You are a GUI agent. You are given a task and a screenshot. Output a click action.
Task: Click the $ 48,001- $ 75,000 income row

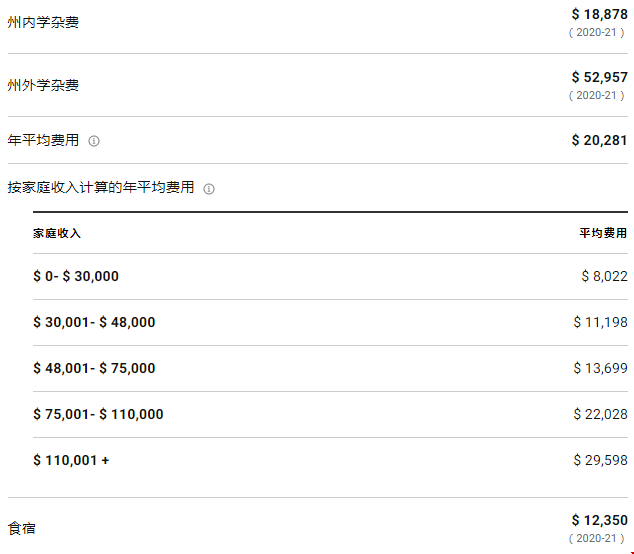point(330,369)
